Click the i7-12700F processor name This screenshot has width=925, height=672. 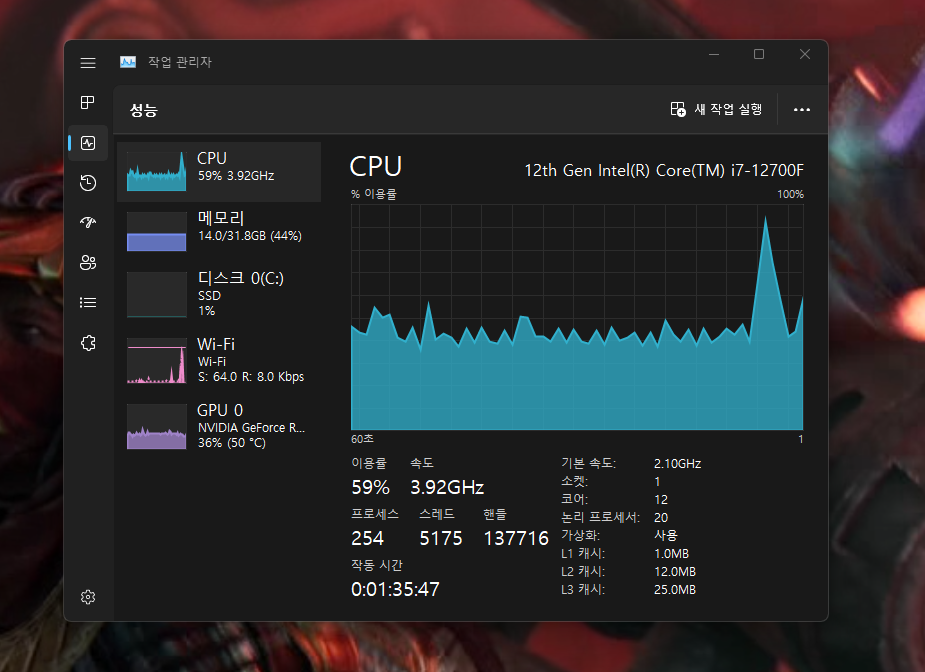(x=664, y=171)
